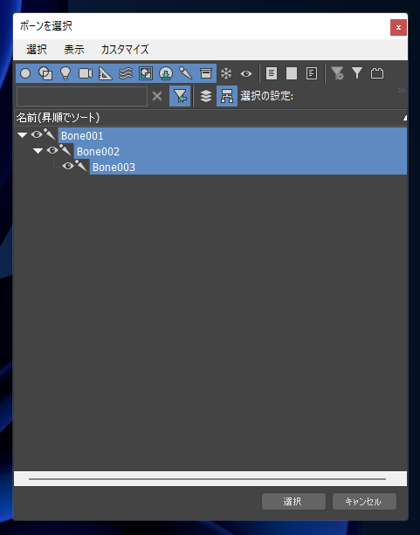The image size is (420, 535).
Task: Toggle visibility eye of Bone003
Action: [x=68, y=166]
